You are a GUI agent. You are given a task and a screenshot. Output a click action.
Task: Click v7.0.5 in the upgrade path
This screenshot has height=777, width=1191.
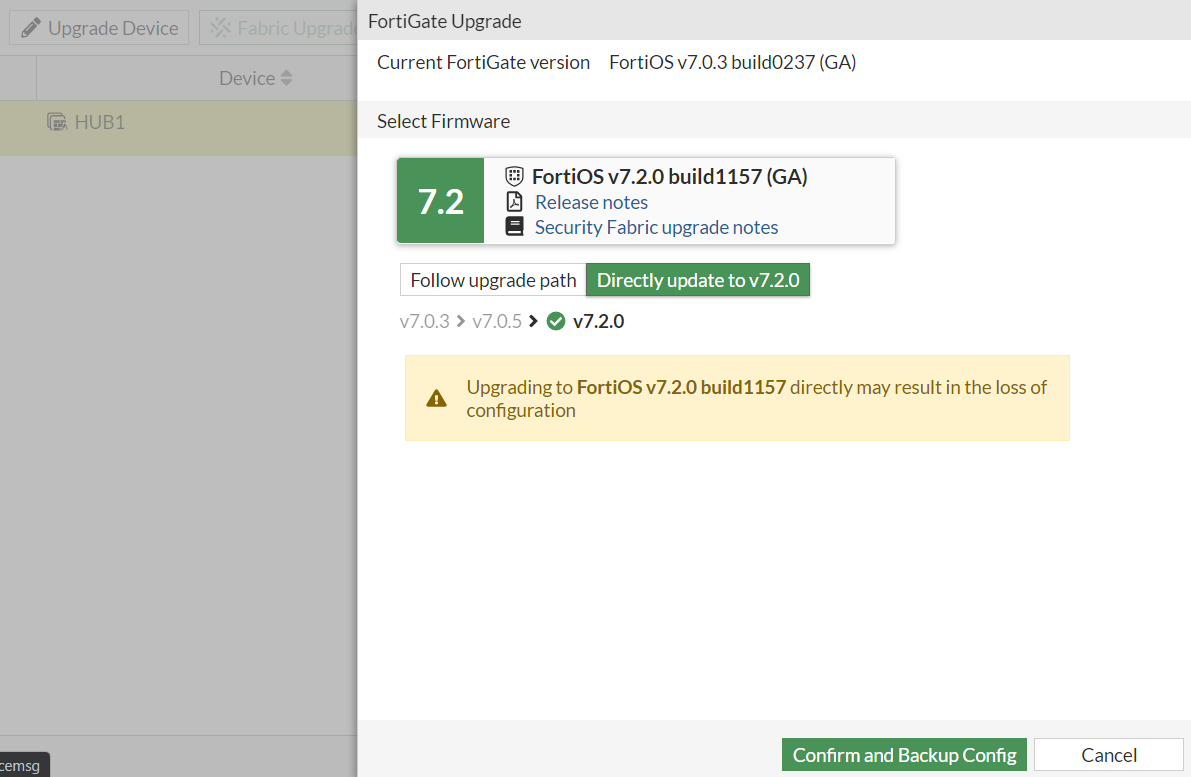[497, 321]
